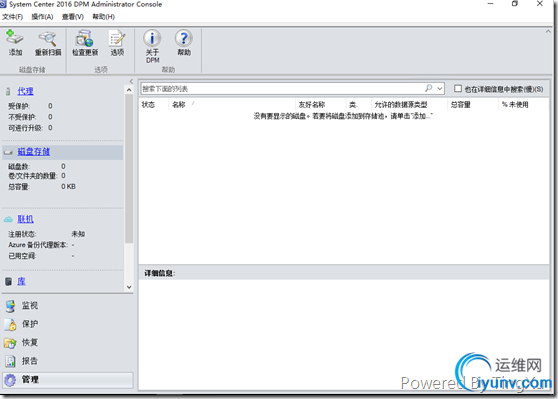This screenshot has width=558, height=399.
Task: Click the 帮助 (Help) question mark icon
Action: pos(184,38)
